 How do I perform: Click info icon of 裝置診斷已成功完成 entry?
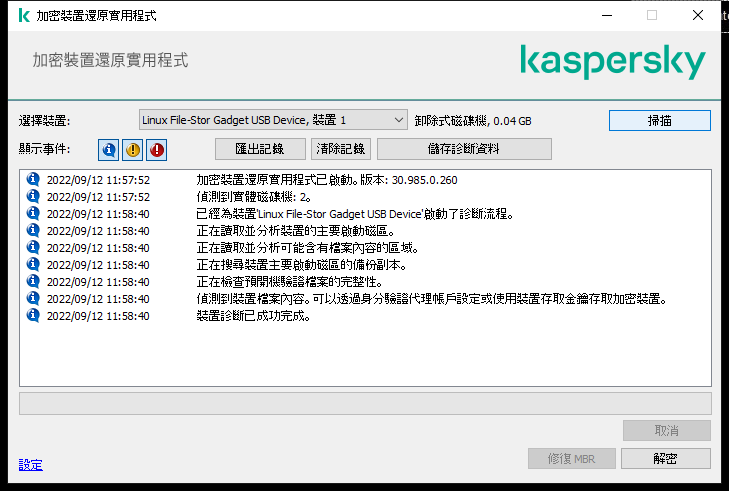pyautogui.click(x=33, y=315)
